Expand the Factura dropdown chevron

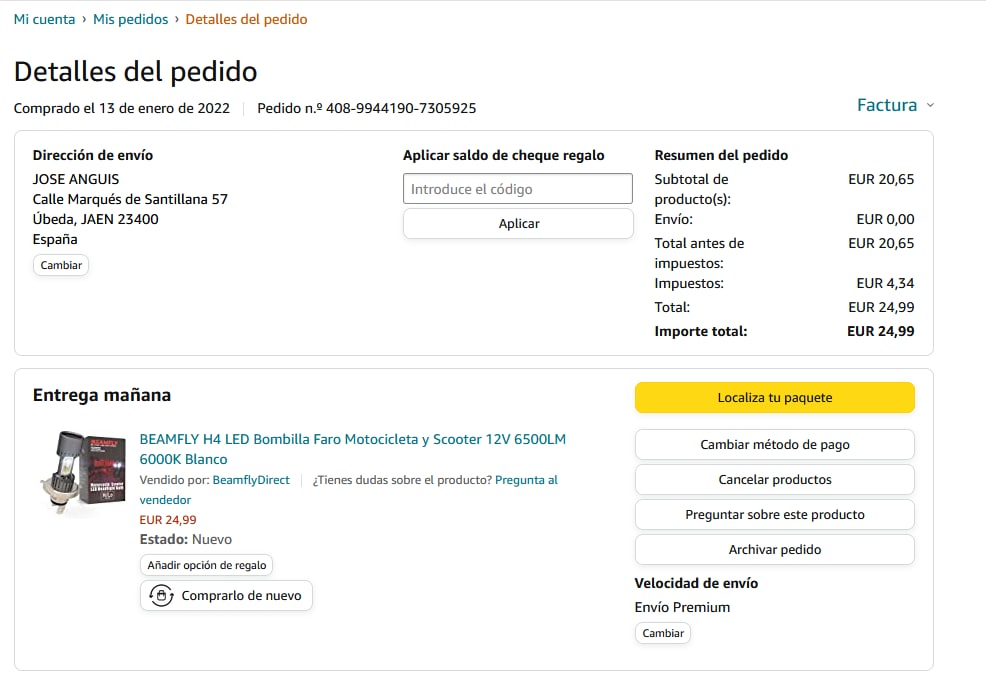coord(930,106)
